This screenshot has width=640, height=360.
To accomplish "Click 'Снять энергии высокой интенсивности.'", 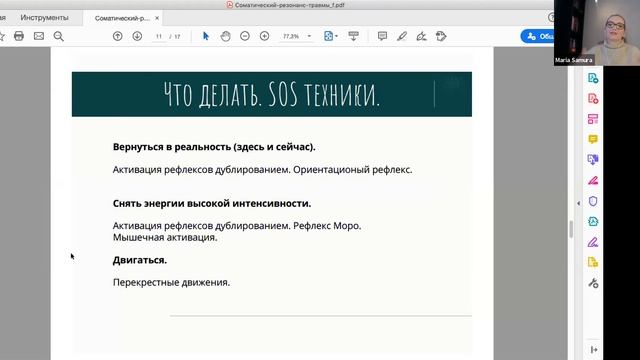I will (212, 203).
